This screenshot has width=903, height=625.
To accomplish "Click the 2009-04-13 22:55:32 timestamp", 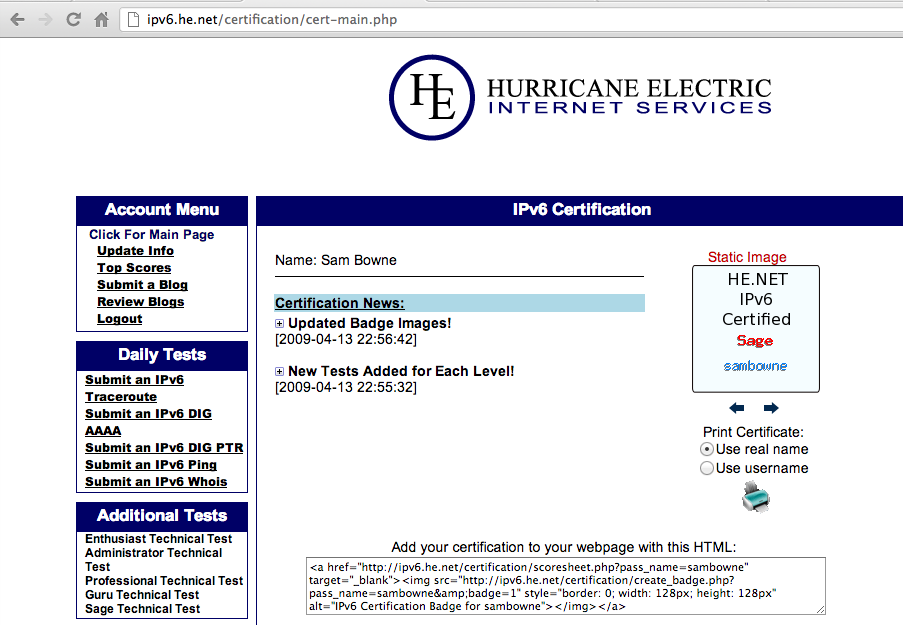I will pyautogui.click(x=346, y=387).
